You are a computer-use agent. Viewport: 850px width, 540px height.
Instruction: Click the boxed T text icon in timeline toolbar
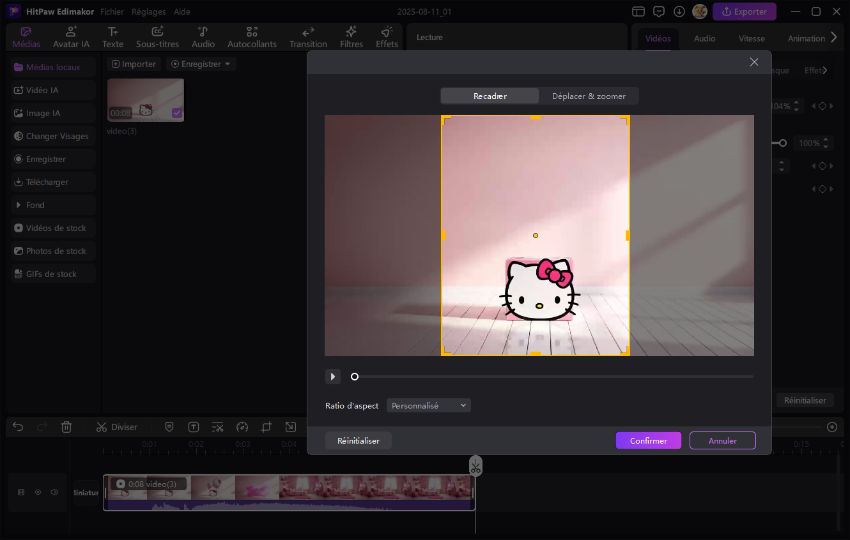[x=194, y=427]
